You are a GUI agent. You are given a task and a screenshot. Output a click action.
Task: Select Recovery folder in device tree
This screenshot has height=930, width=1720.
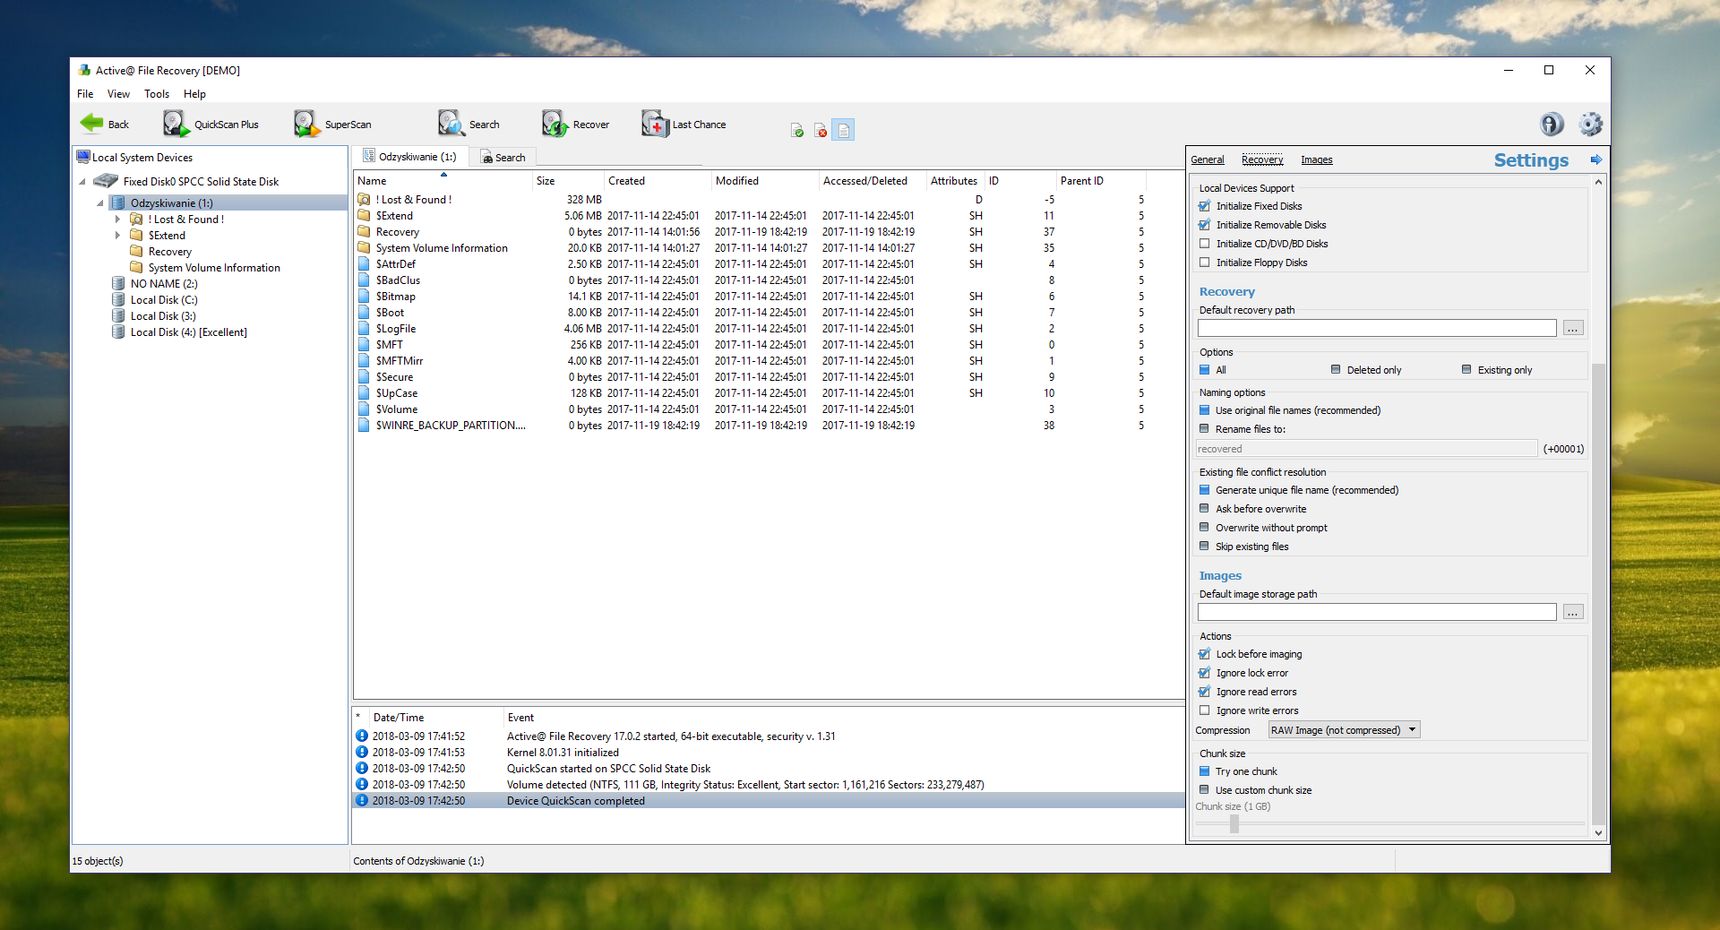tap(169, 252)
